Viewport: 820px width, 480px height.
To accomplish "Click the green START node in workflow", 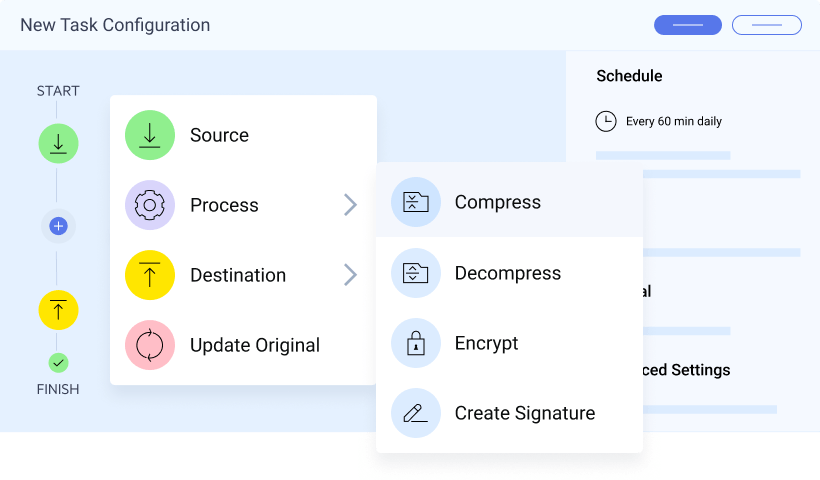I will [x=58, y=144].
